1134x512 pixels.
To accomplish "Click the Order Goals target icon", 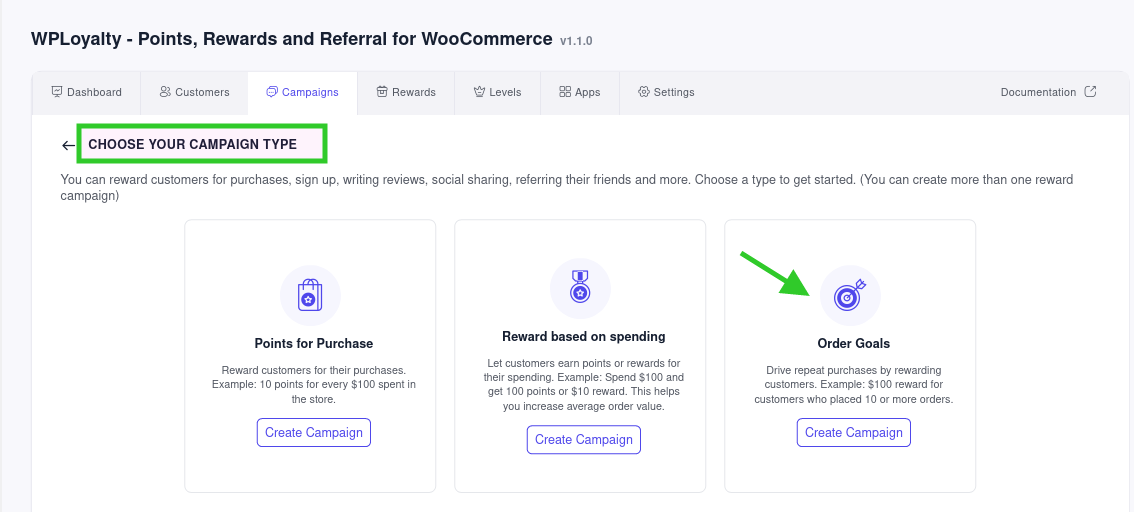I will point(850,295).
